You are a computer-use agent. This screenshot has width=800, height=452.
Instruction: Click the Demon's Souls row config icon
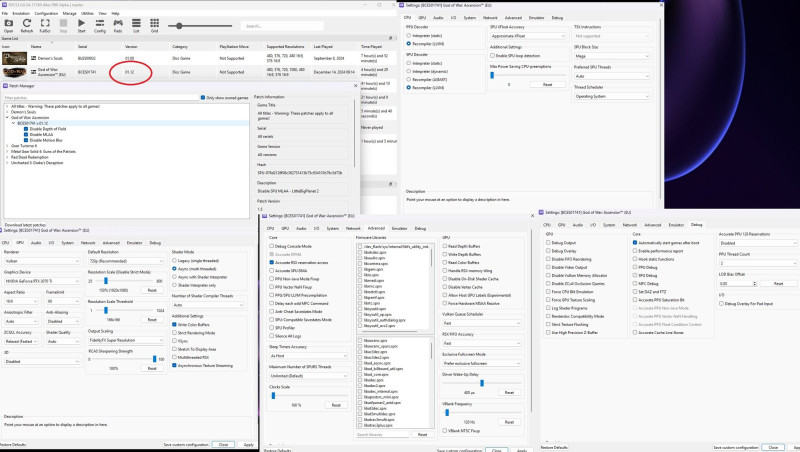34,58
